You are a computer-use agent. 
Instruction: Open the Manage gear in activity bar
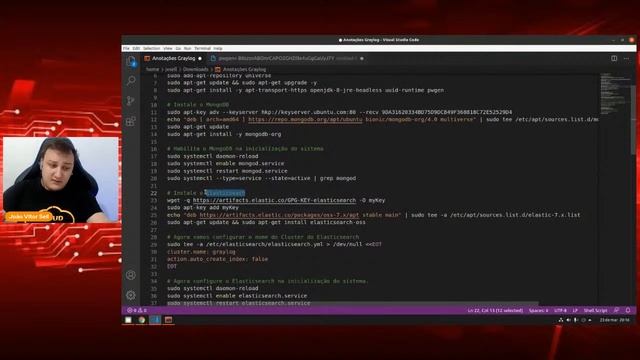point(131,295)
